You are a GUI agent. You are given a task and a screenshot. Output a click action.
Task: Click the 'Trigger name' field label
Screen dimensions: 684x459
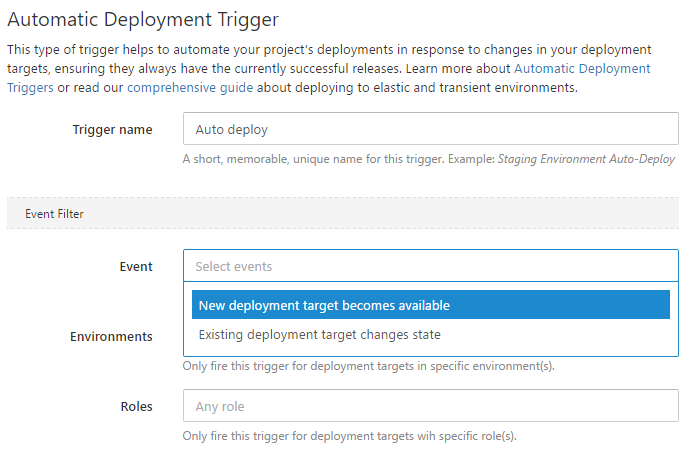[112, 130]
